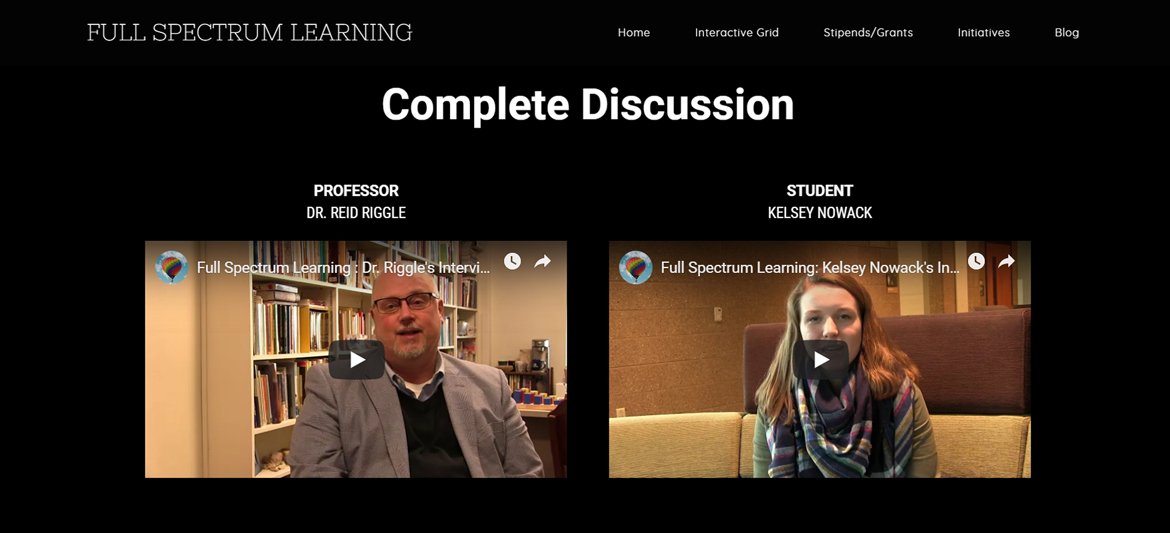
Task: Click the Complete Discussion heading
Action: 587,105
